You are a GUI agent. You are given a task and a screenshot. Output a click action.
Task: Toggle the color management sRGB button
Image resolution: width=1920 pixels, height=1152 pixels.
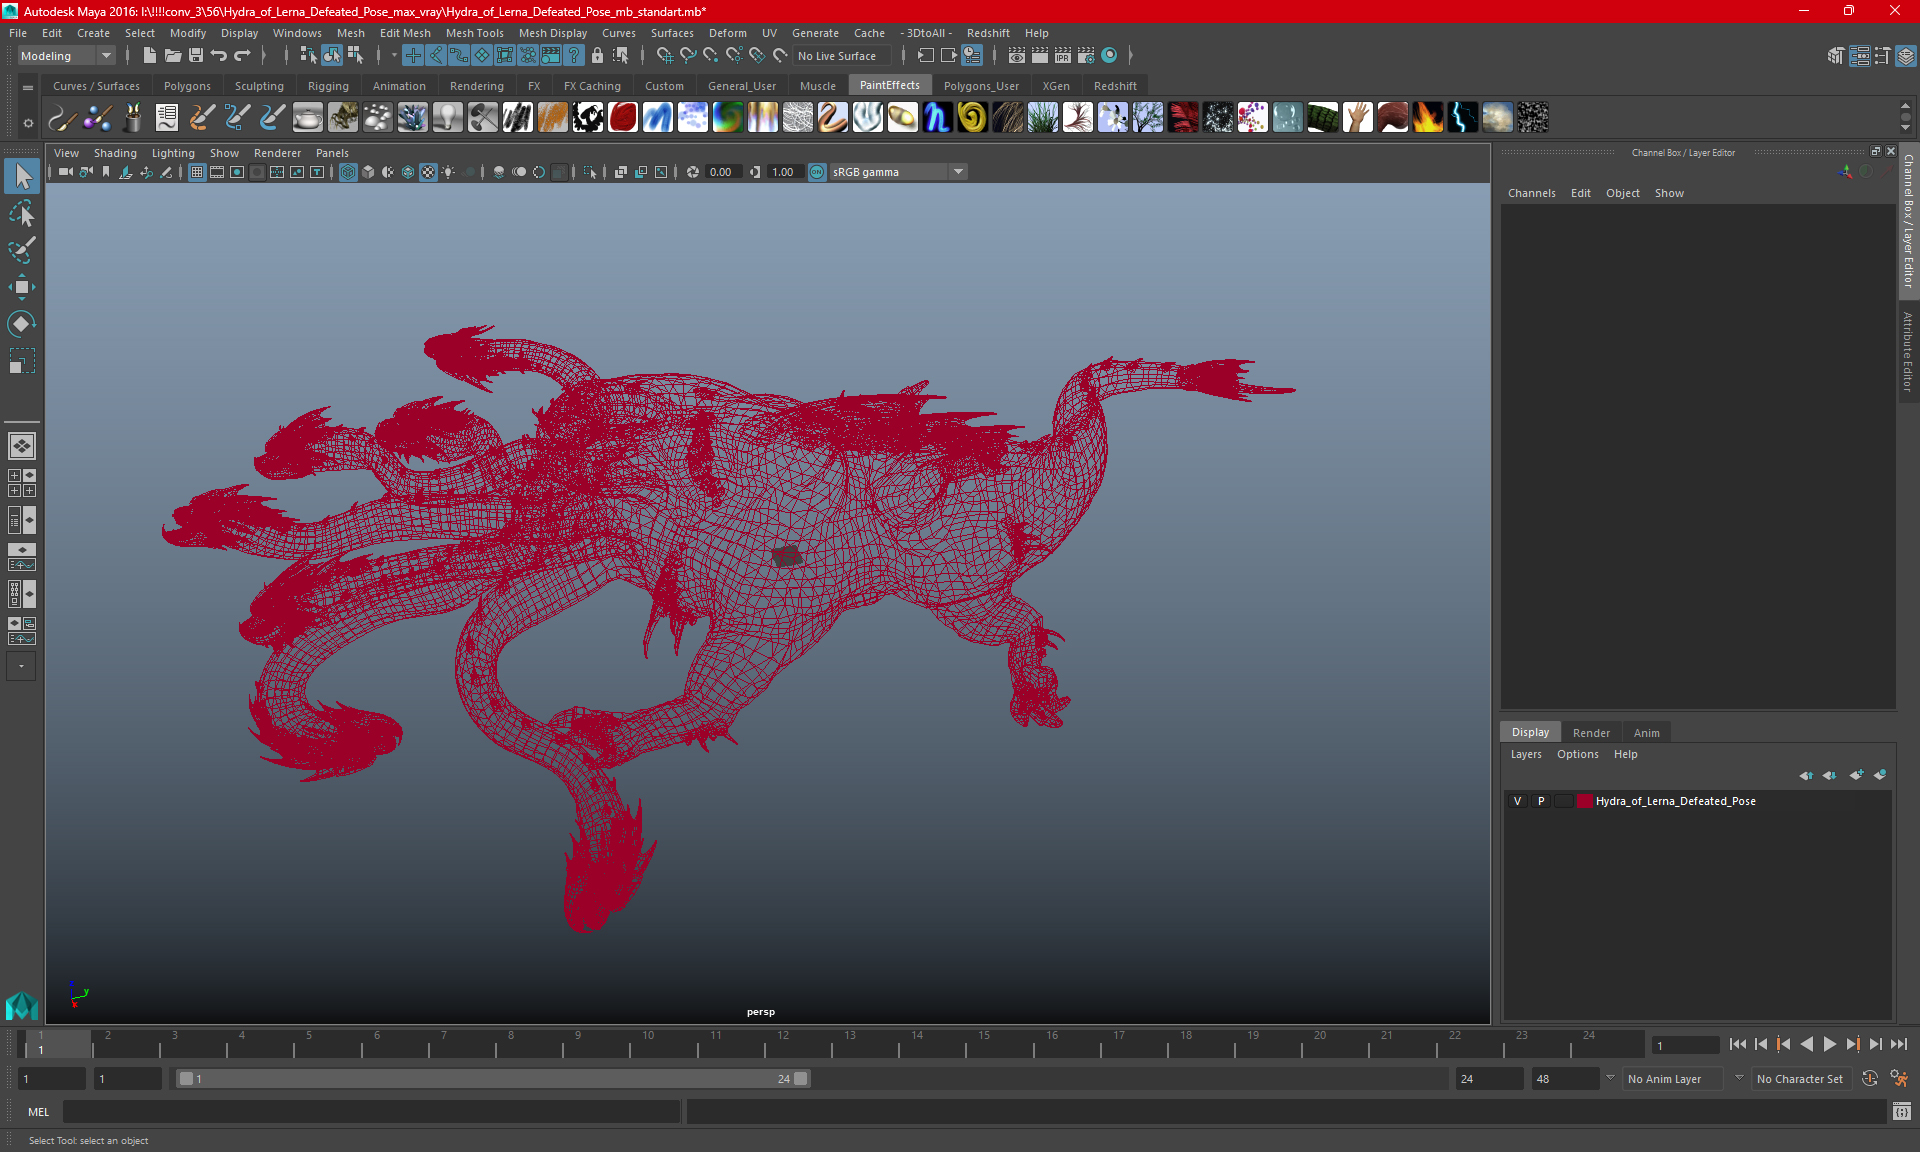[817, 172]
